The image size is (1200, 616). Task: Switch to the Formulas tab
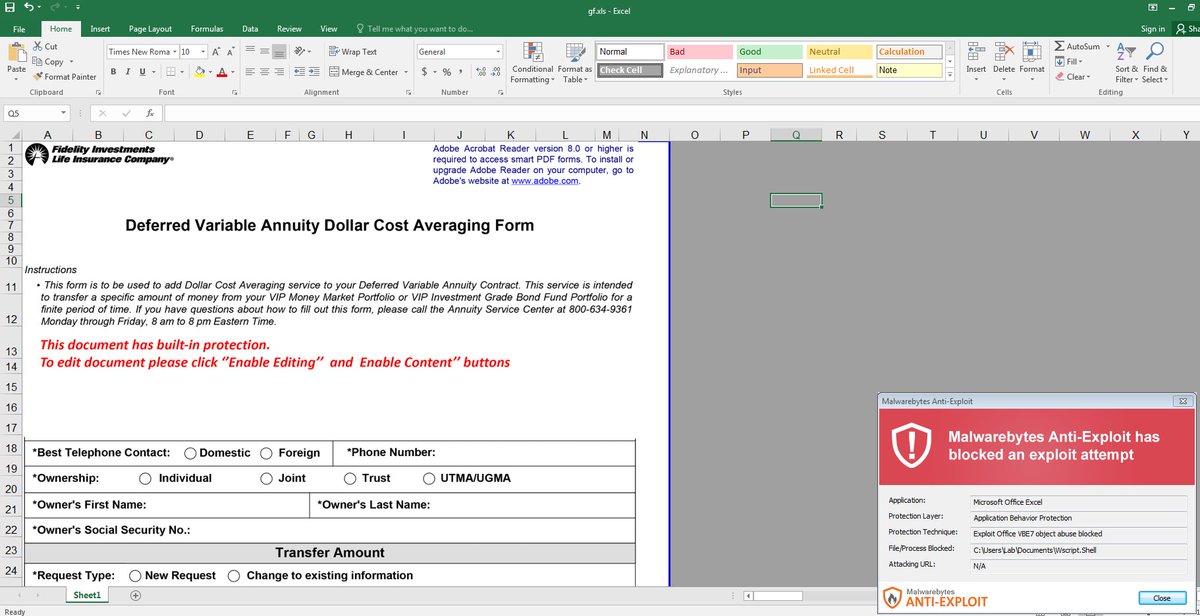(x=207, y=29)
